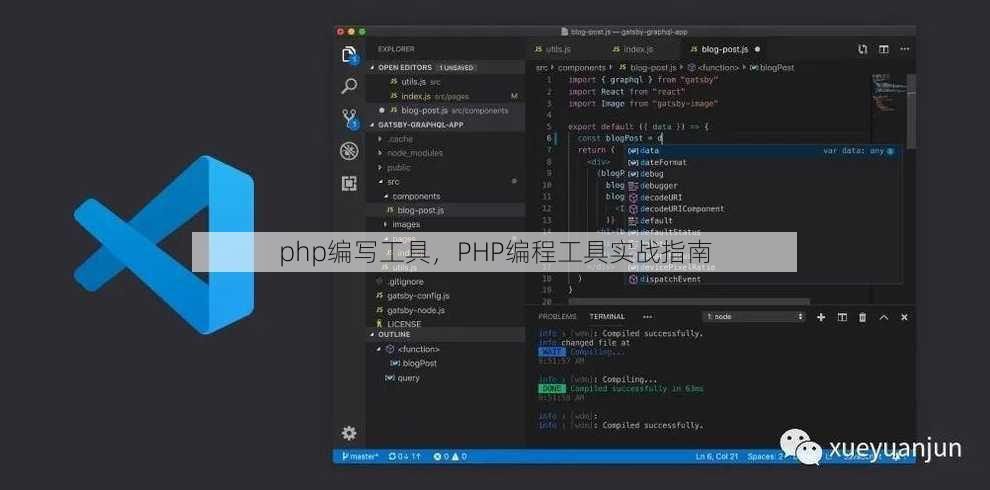The image size is (990, 490).
Task: Collapse the Open Editors section
Action: tap(445, 68)
